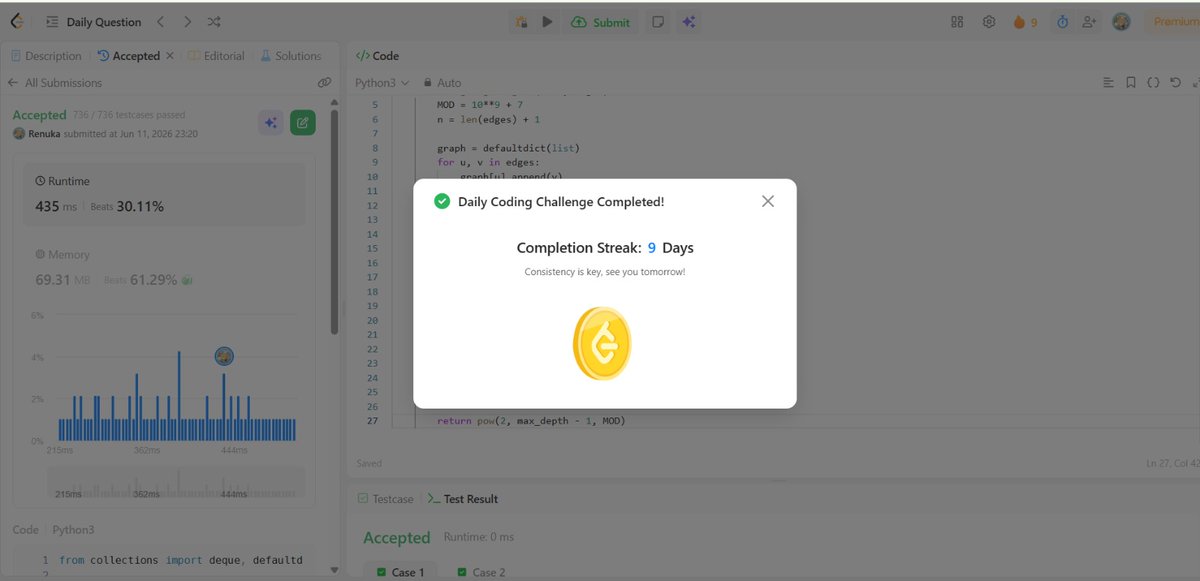The height and width of the screenshot is (581, 1200).
Task: Click the debugger icon beside Run
Action: (x=521, y=22)
